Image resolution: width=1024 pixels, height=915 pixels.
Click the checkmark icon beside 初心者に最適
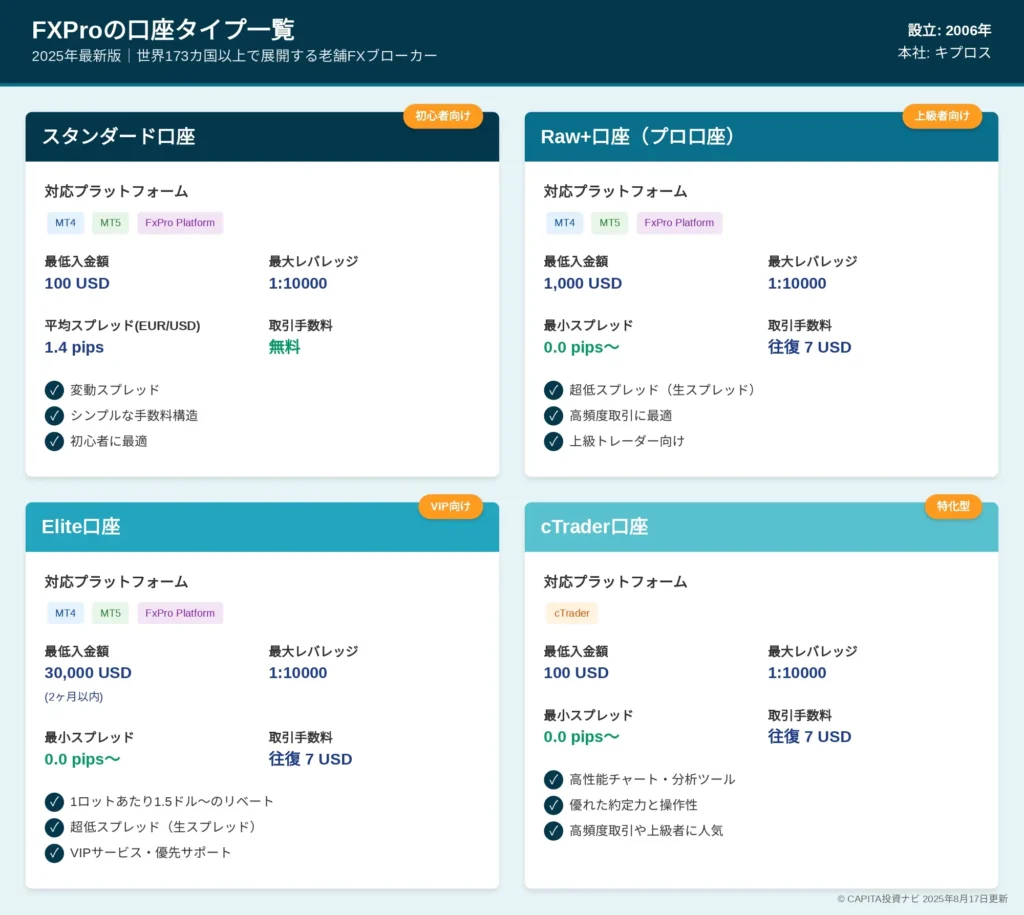(54, 441)
